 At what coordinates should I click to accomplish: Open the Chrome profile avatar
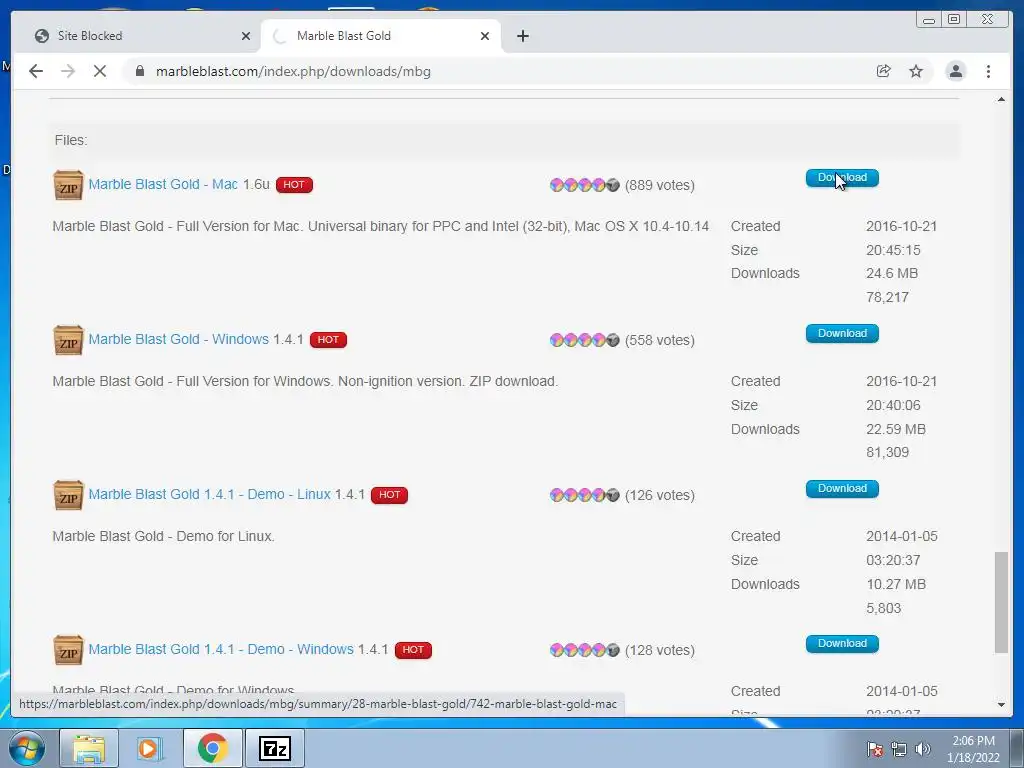pyautogui.click(x=955, y=71)
